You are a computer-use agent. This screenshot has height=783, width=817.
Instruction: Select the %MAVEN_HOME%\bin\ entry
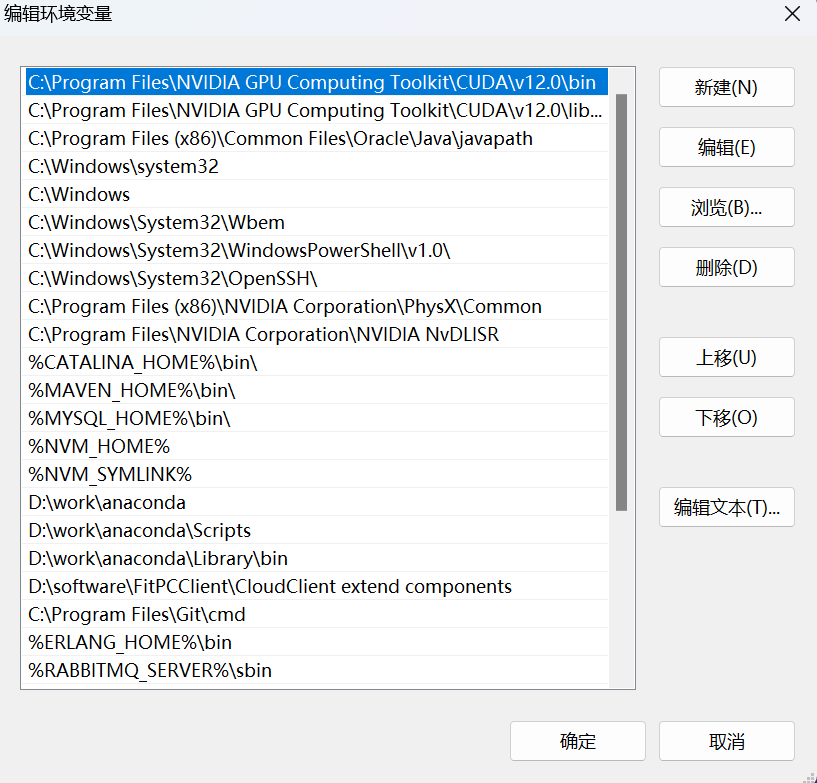317,390
